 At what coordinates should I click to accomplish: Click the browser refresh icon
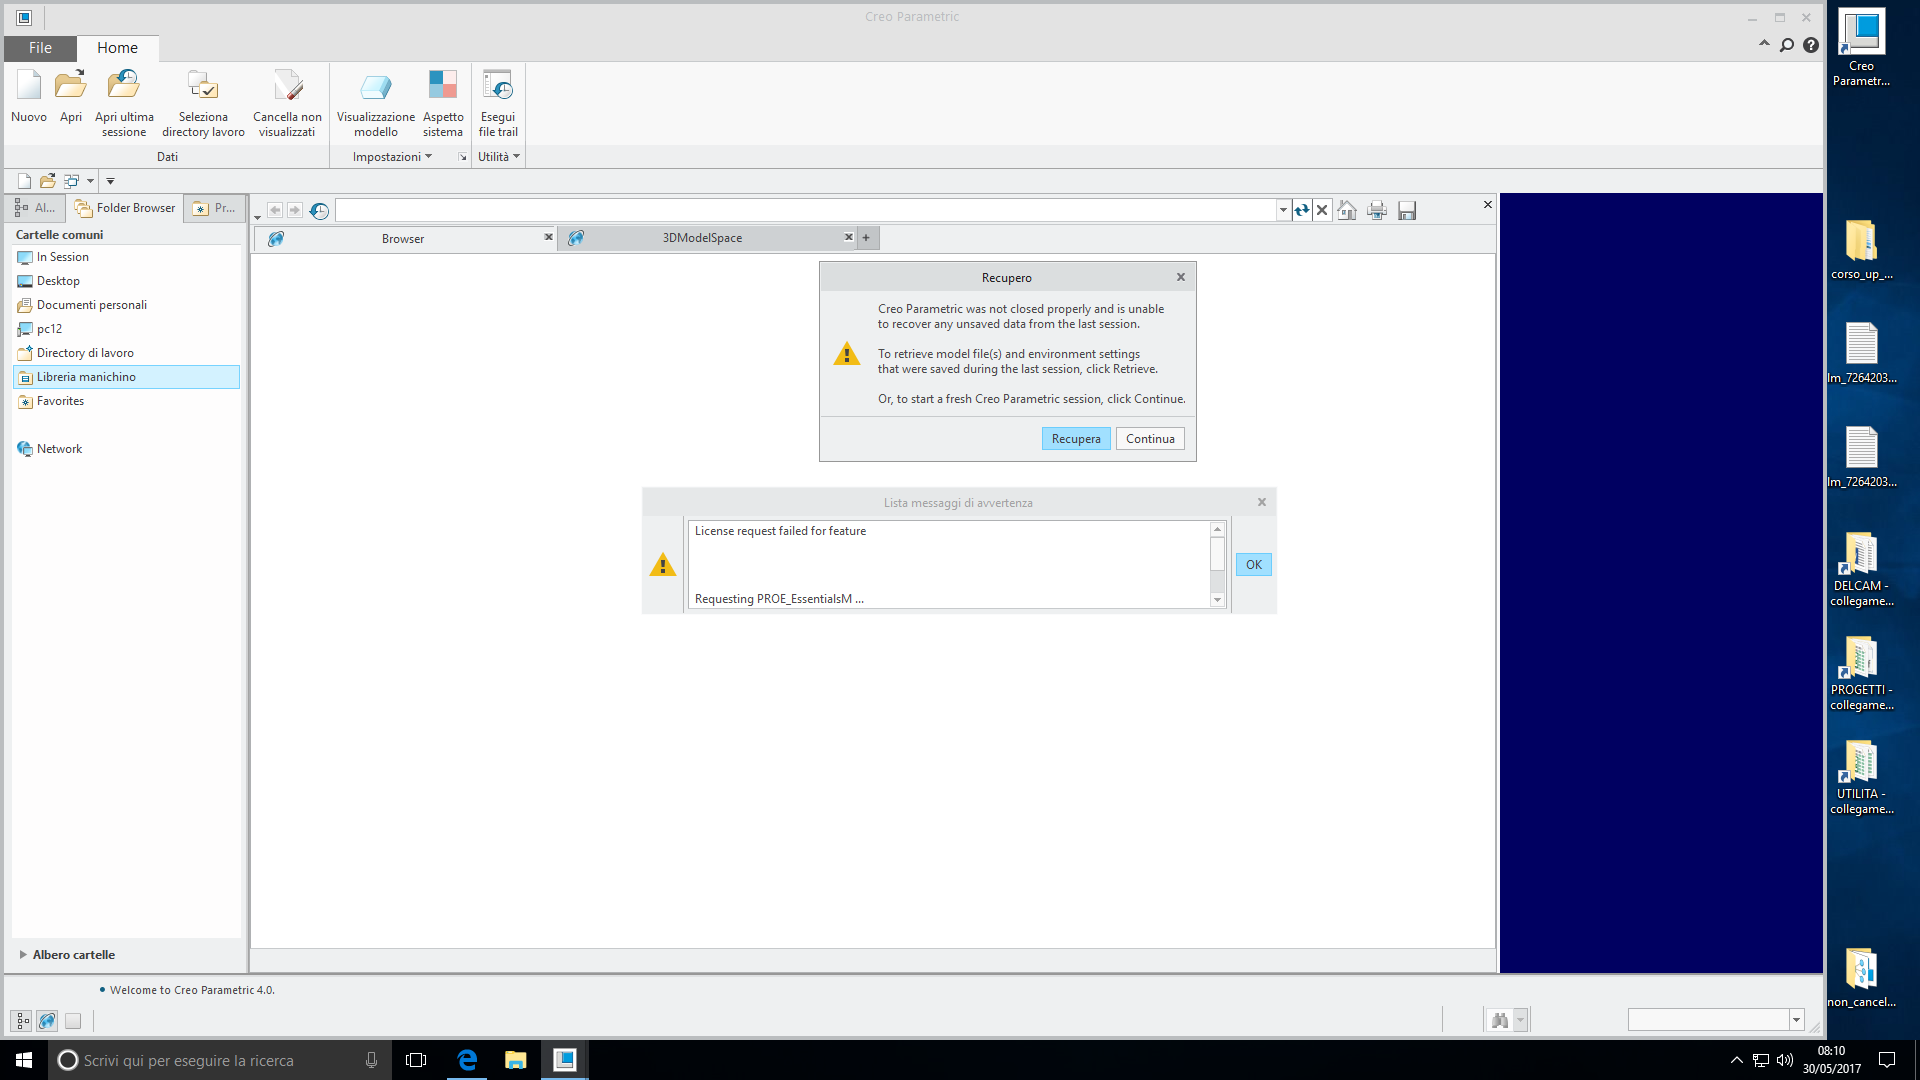pyautogui.click(x=1301, y=210)
